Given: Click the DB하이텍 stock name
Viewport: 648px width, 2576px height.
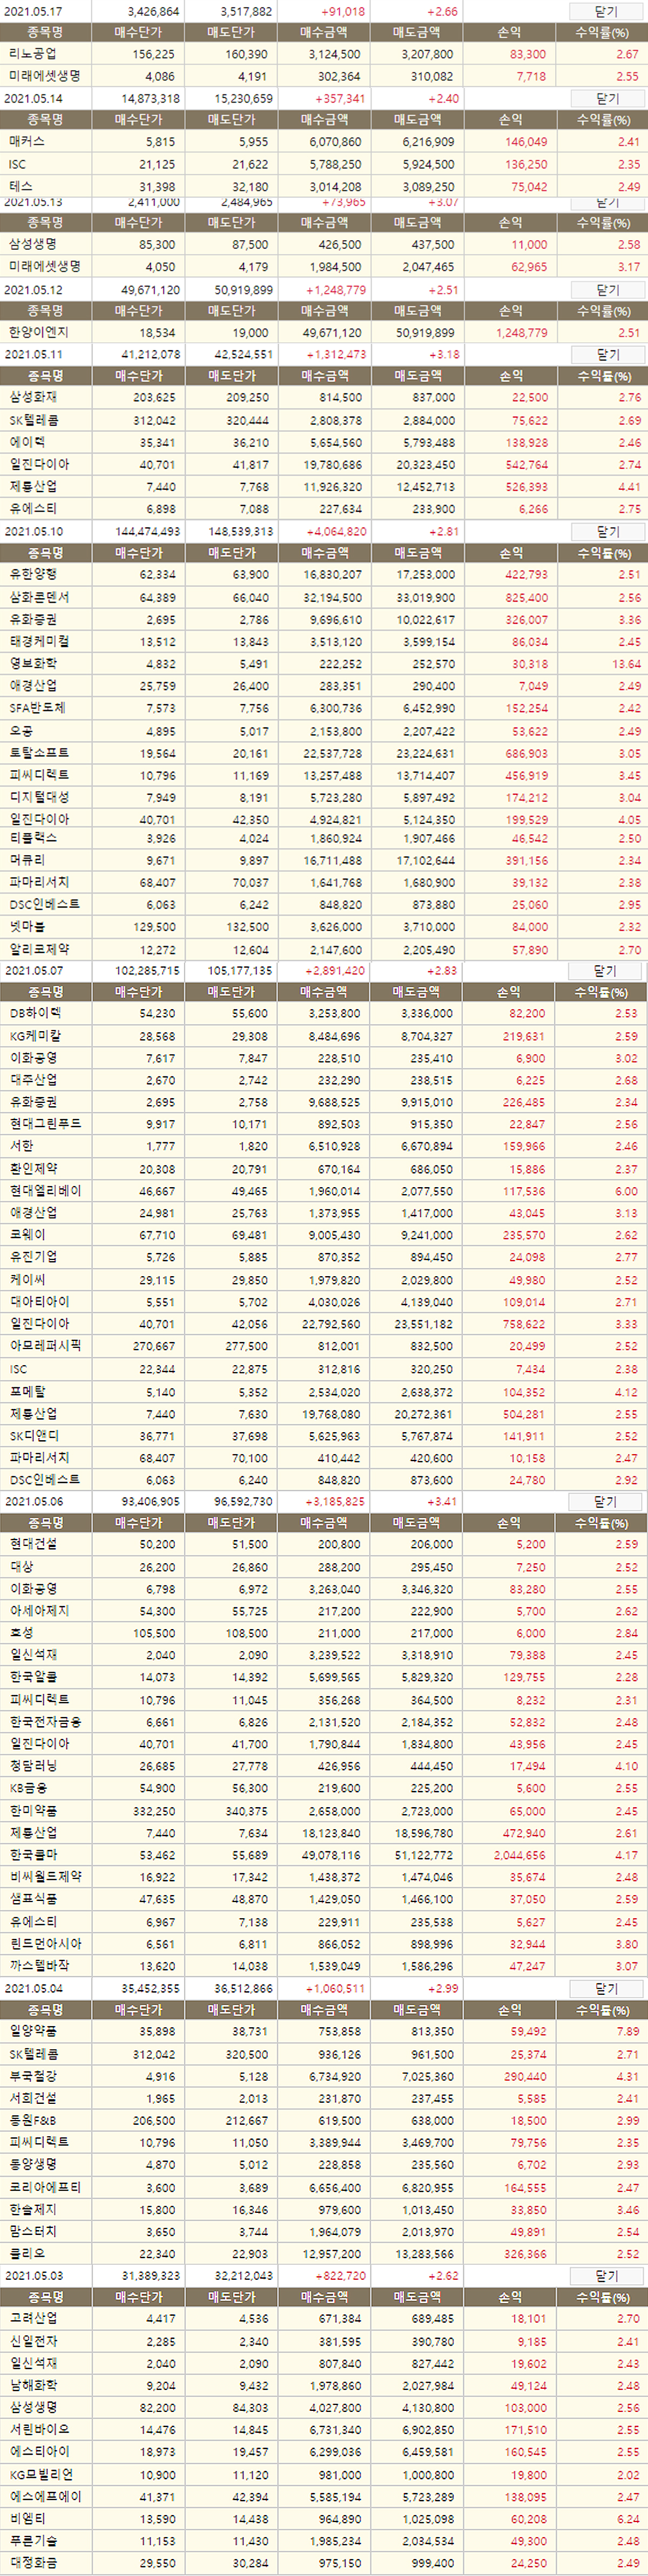Looking at the screenshot, I should coord(35,1013).
